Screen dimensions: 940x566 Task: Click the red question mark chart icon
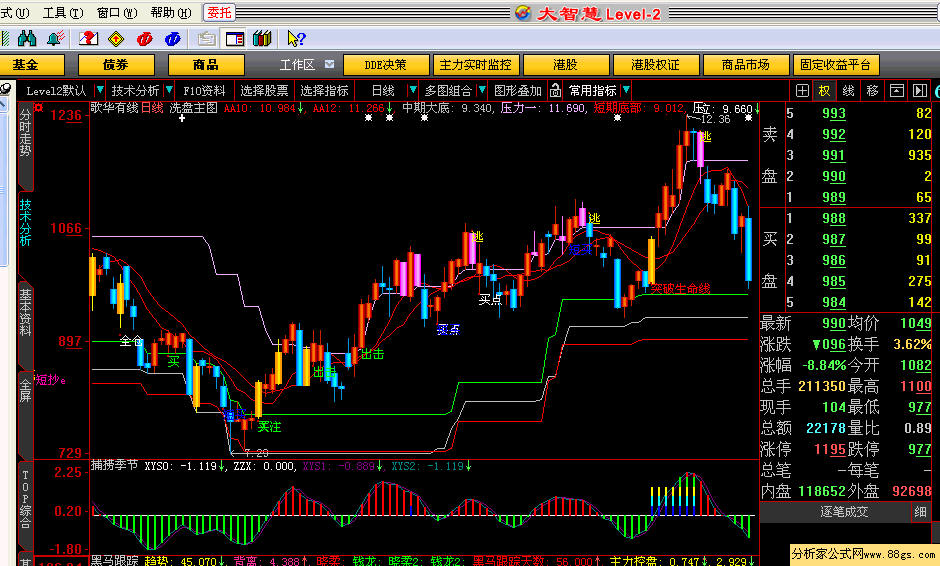88,39
